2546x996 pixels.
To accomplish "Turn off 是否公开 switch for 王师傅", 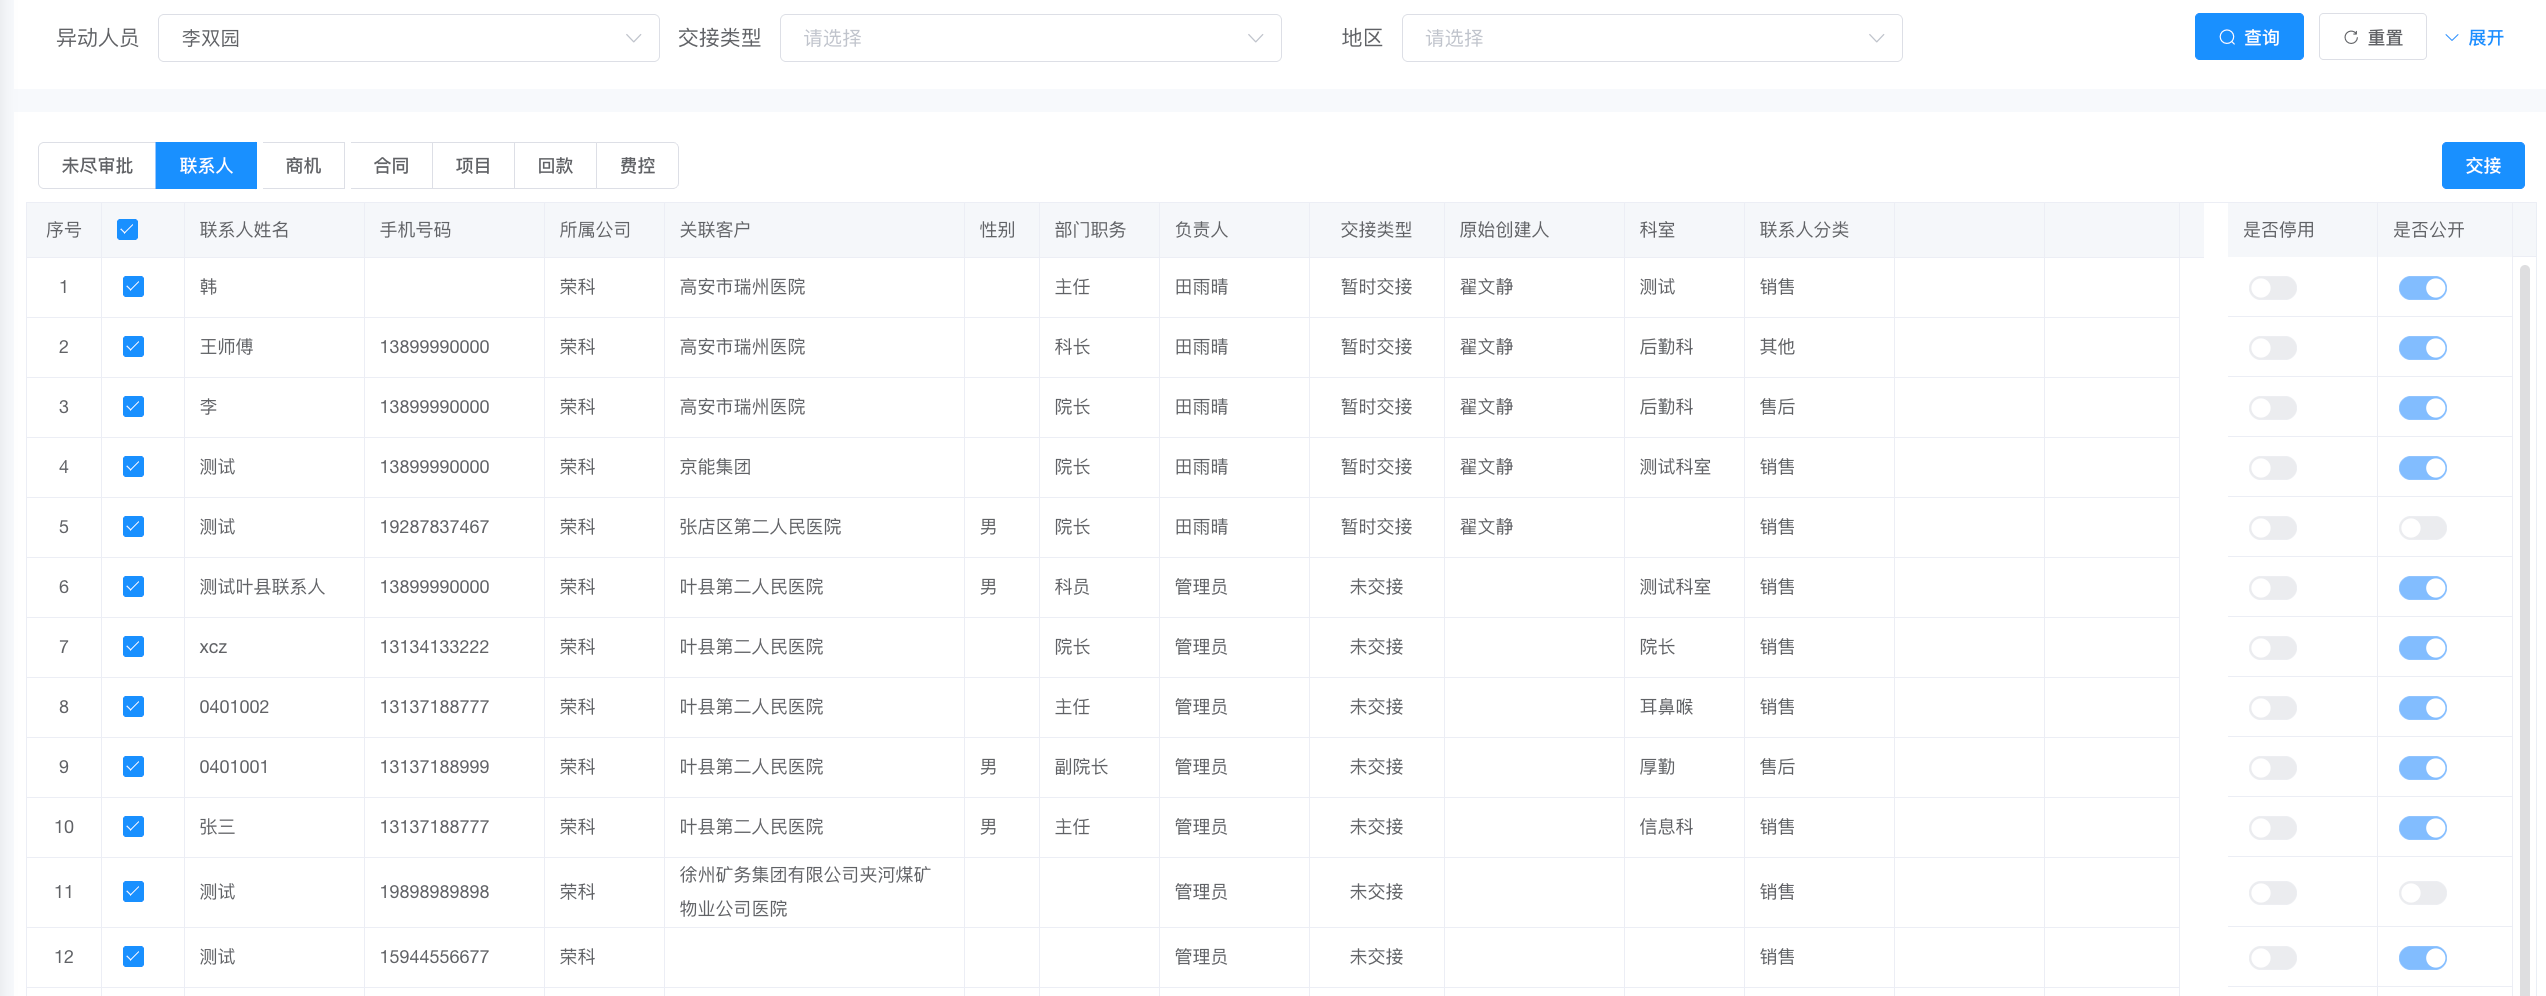I will point(2422,348).
